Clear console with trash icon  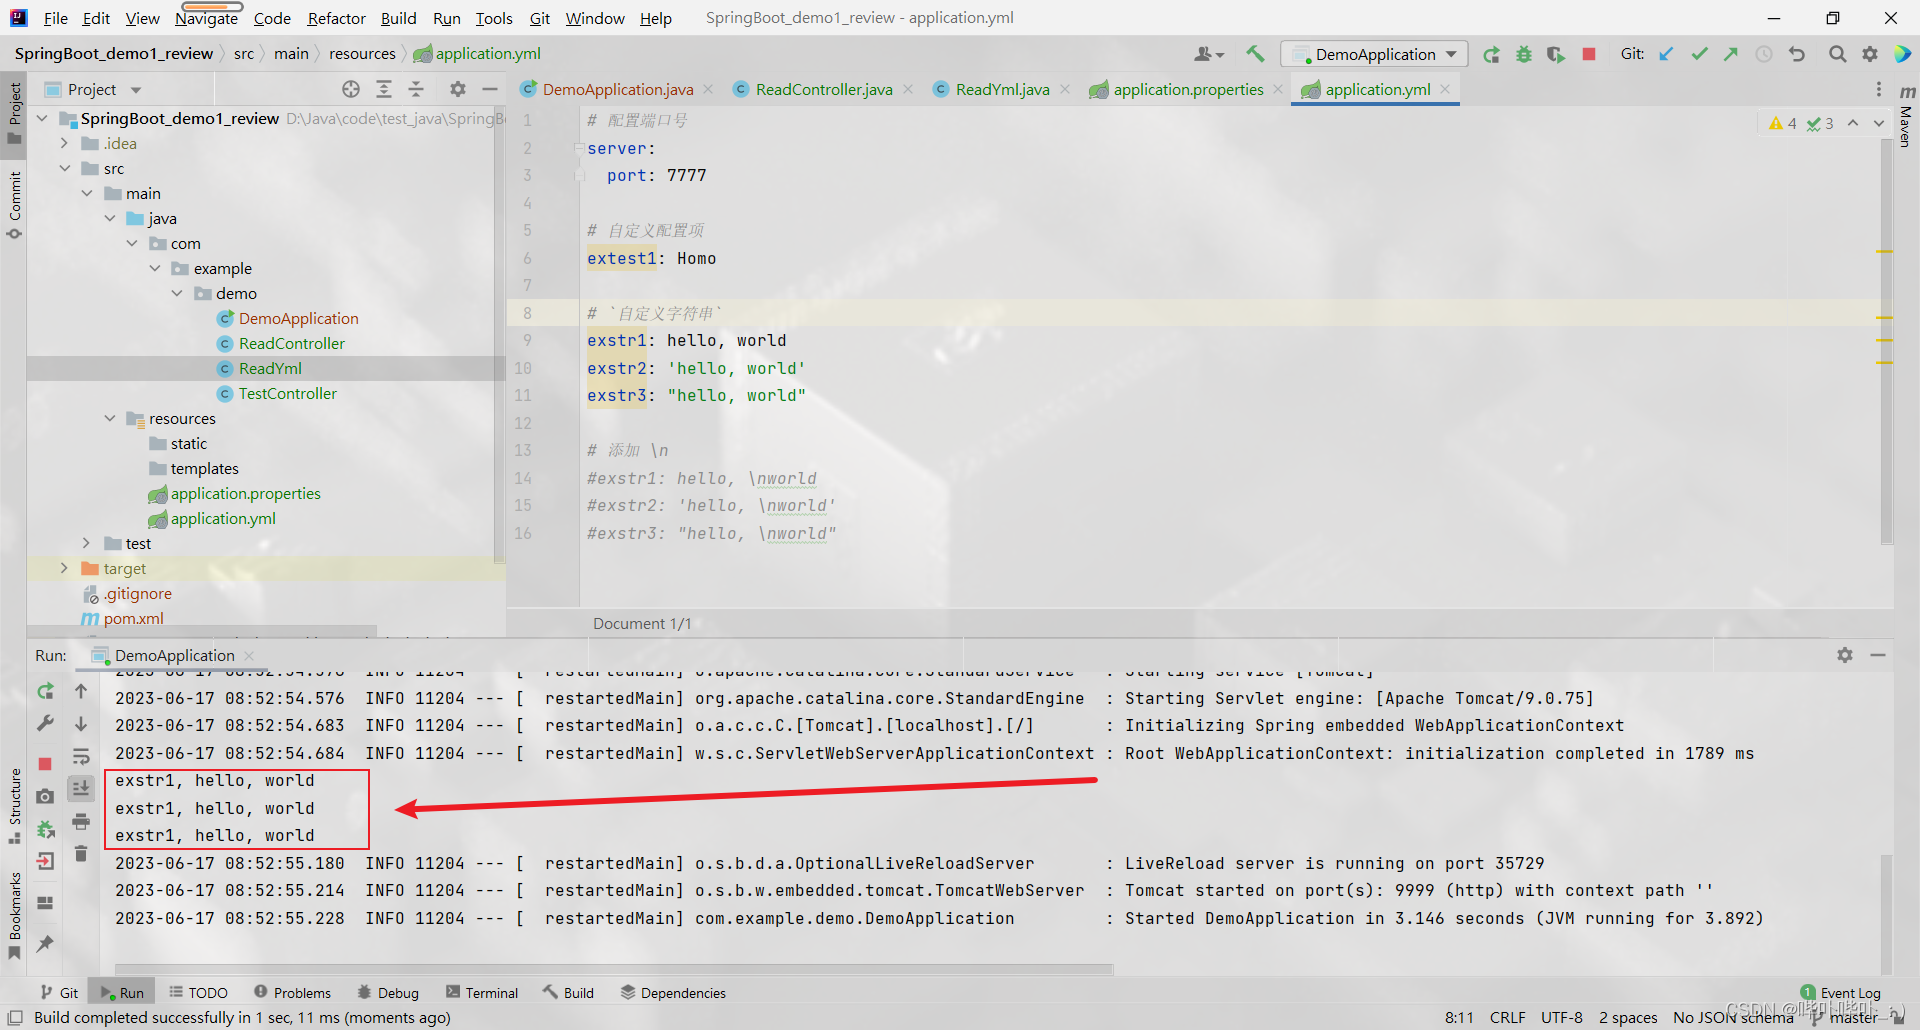click(x=81, y=853)
